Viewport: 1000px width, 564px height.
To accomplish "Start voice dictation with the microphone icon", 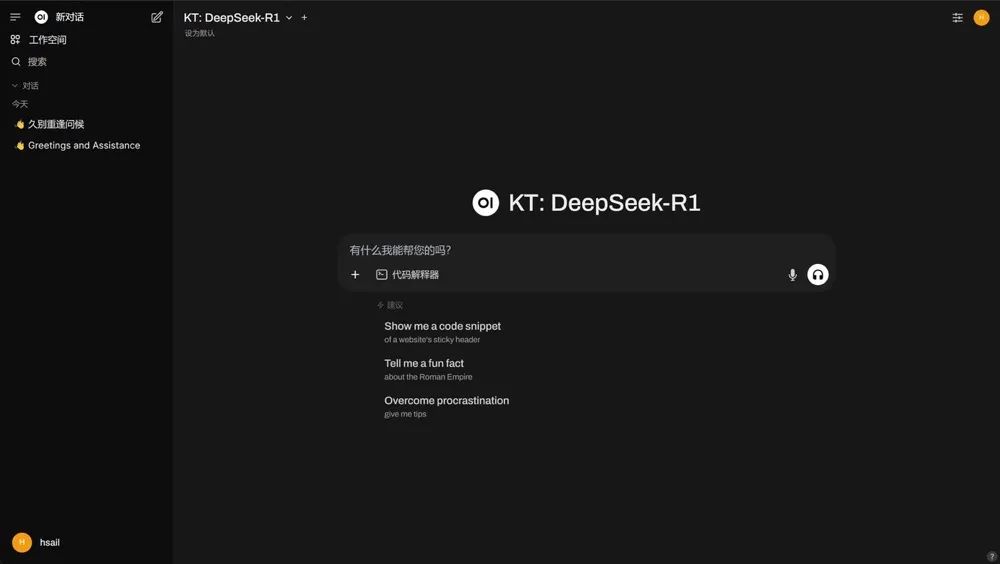I will 792,275.
